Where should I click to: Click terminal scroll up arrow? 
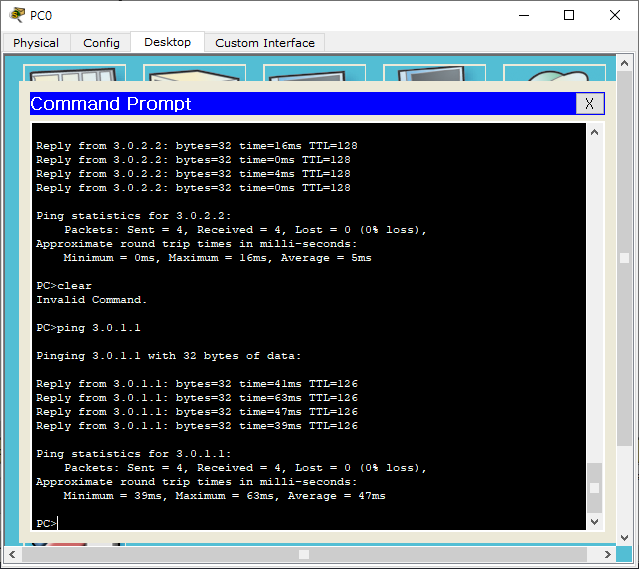[x=594, y=132]
